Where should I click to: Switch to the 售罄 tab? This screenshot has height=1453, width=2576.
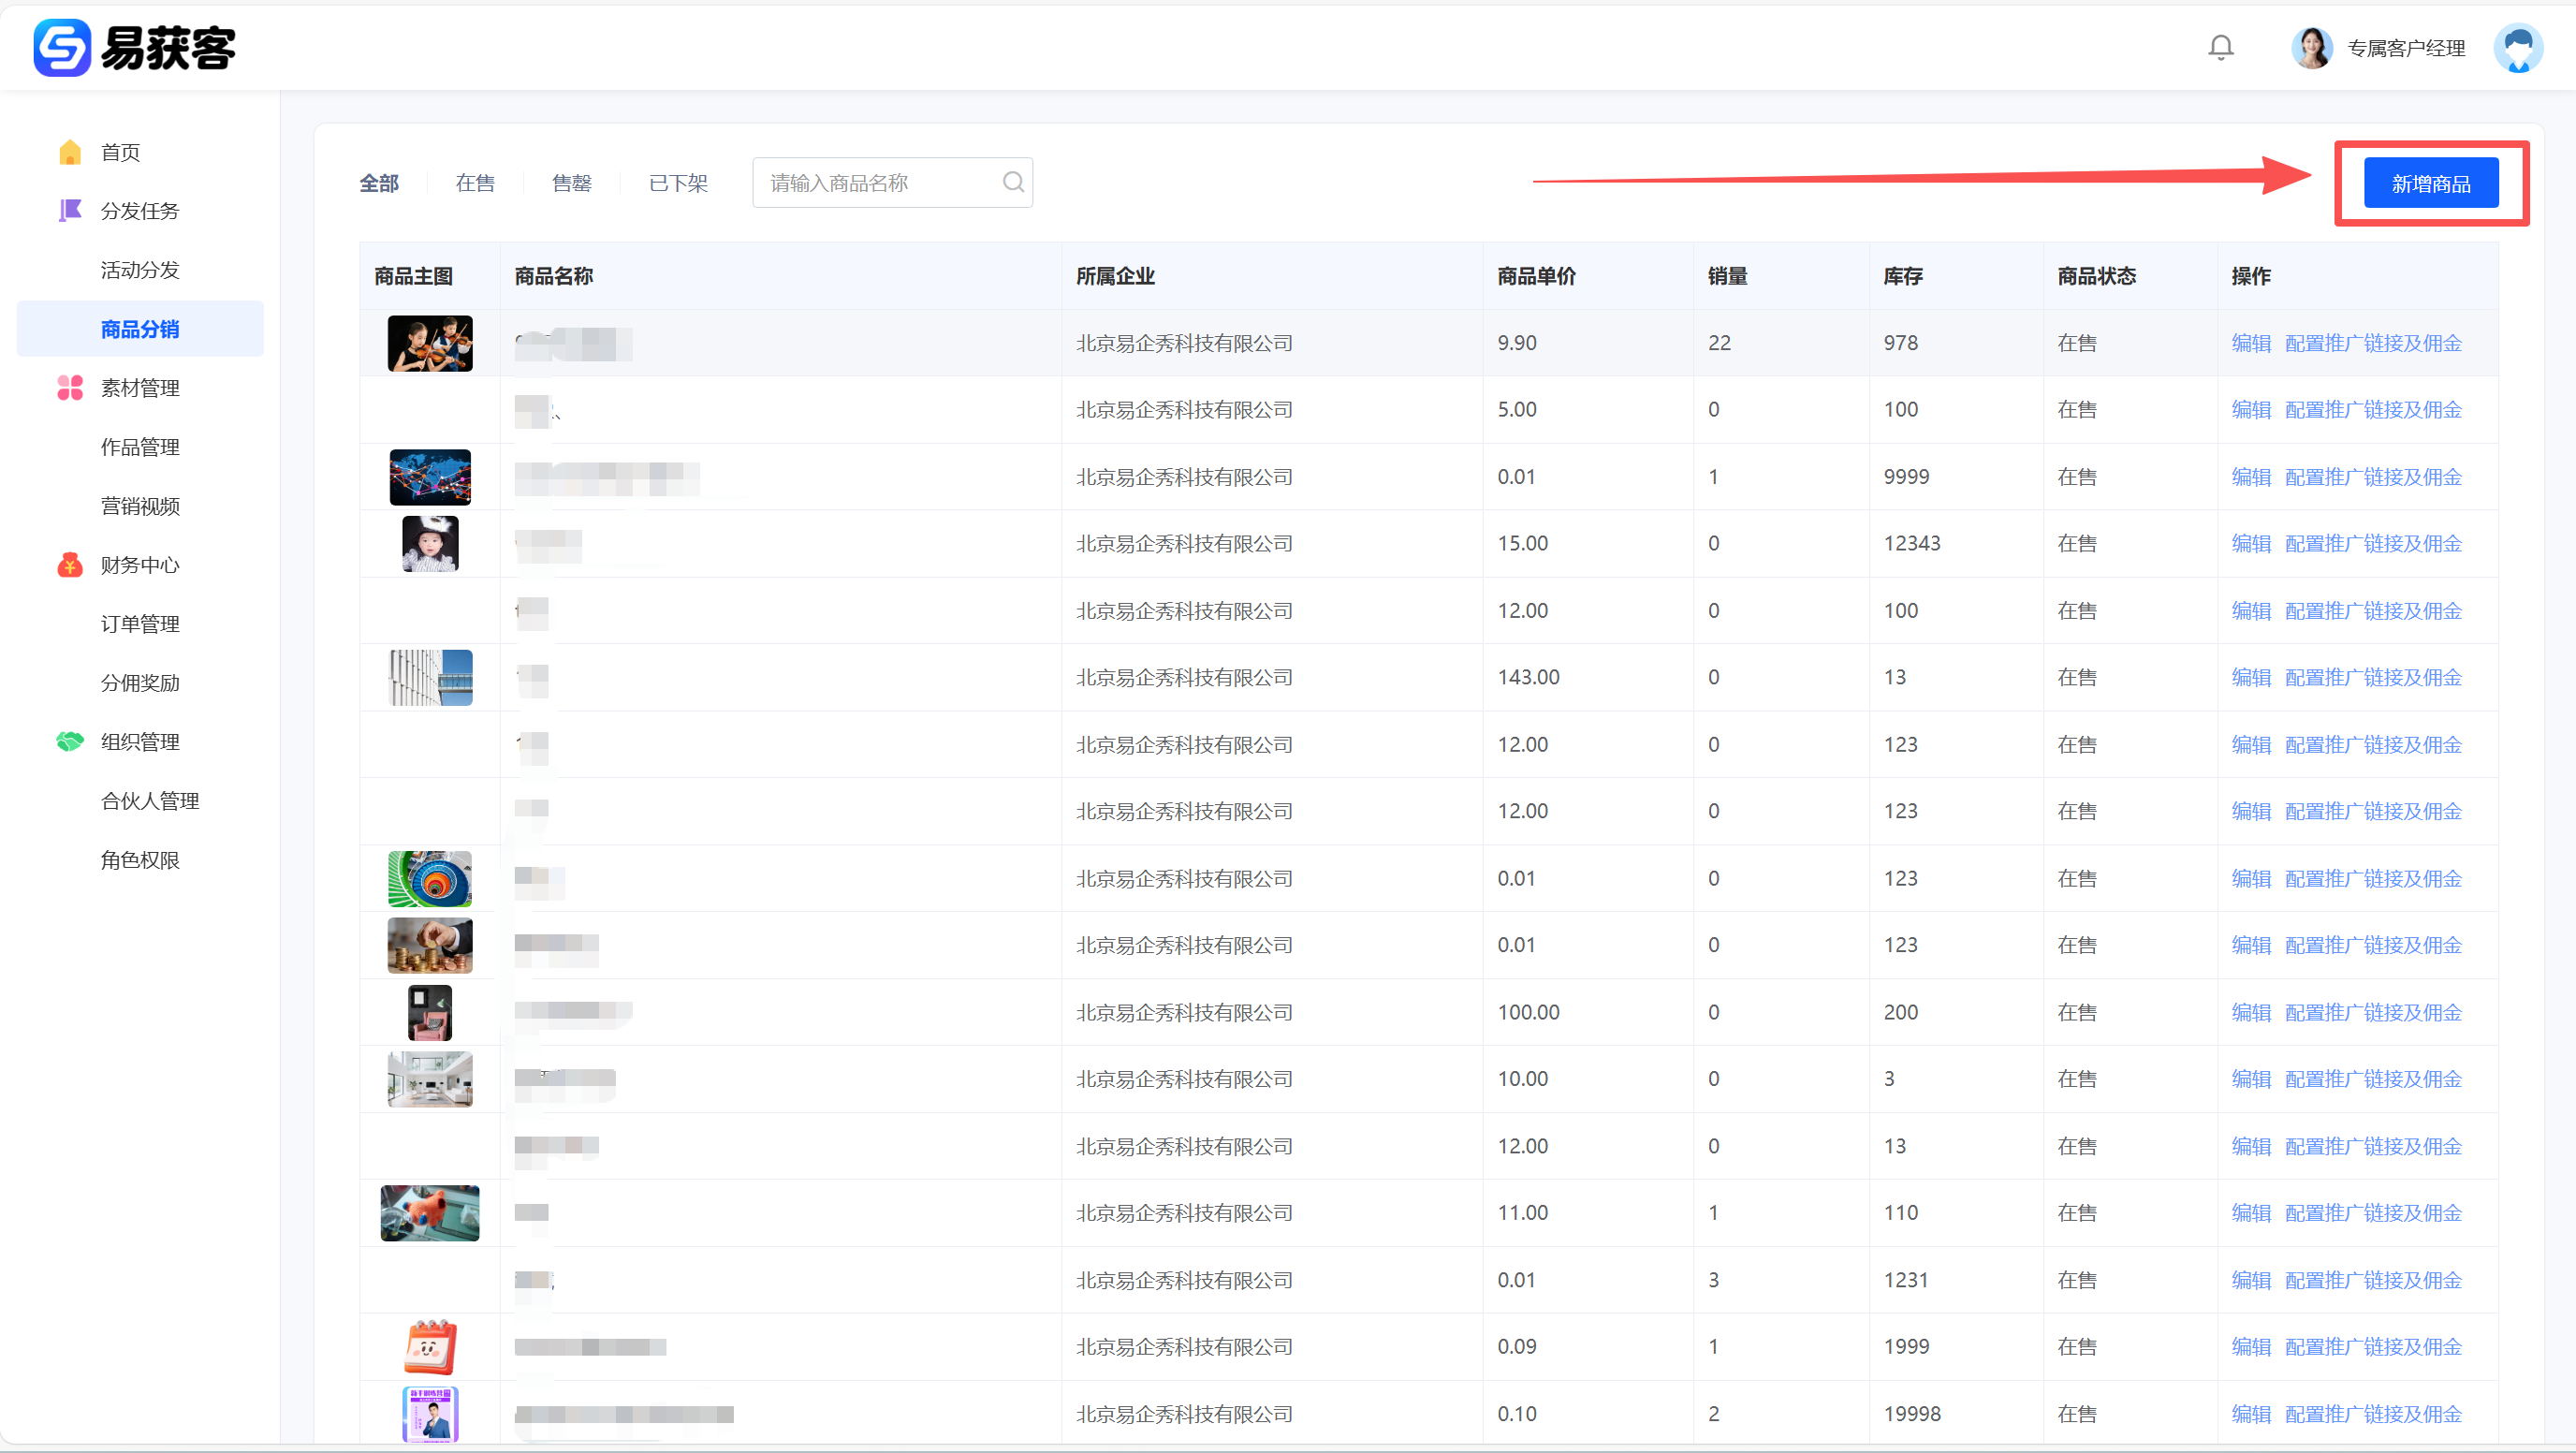[x=571, y=183]
